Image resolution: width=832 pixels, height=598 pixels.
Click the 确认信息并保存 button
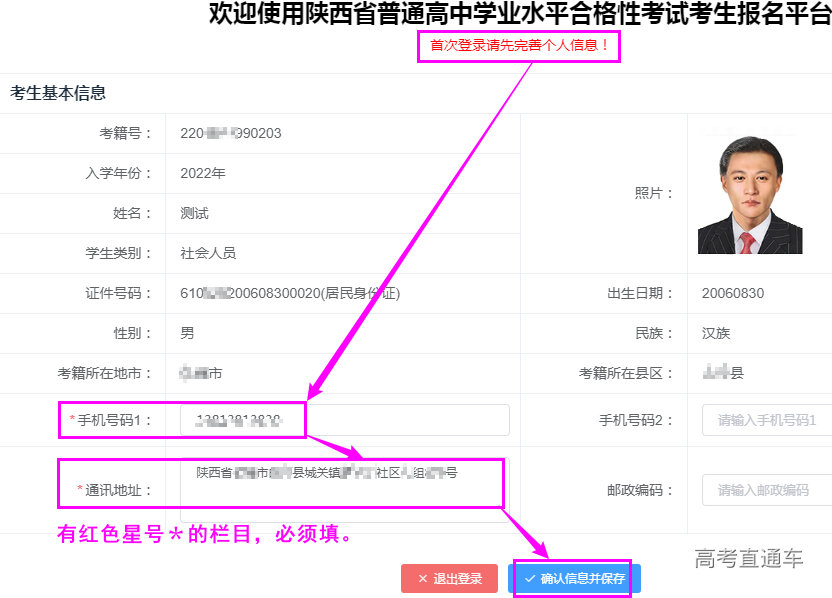(x=574, y=579)
